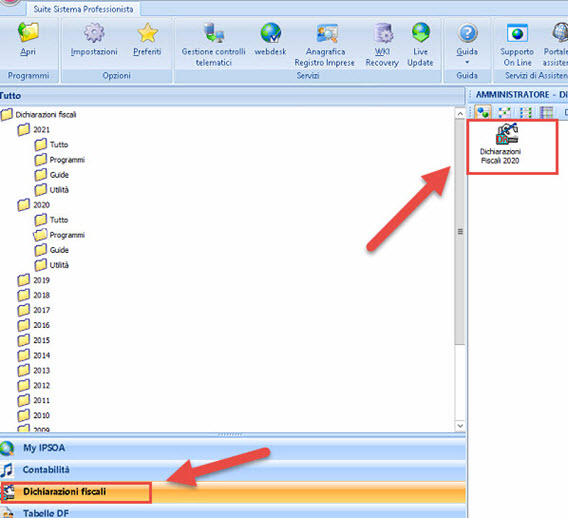Open the 2014 folder
This screenshot has height=518, width=568.
point(33,355)
